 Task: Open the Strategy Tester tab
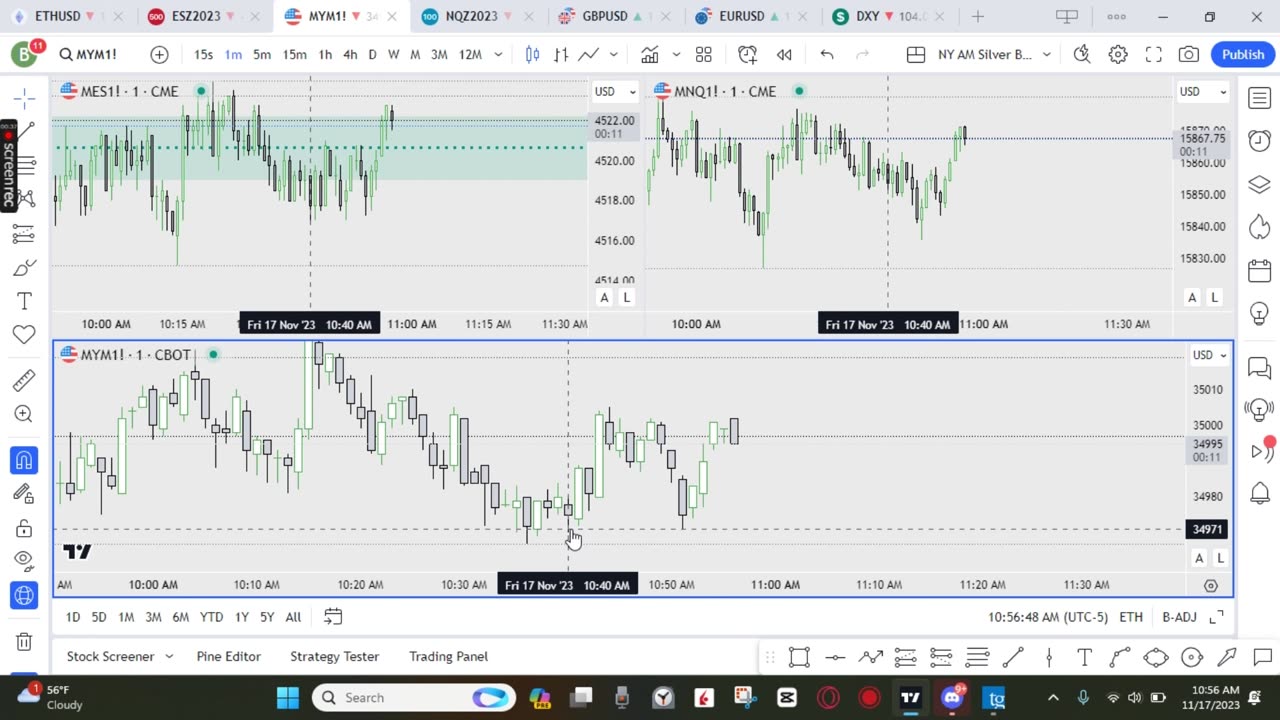335,657
